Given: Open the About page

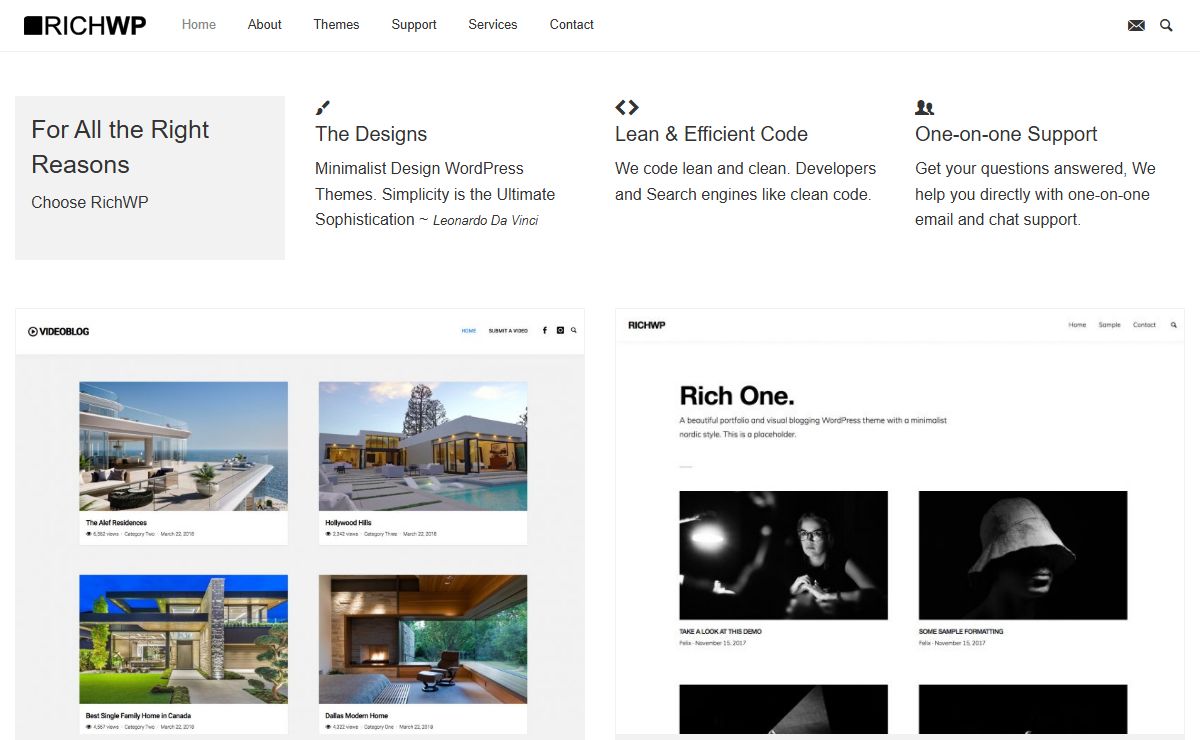Looking at the screenshot, I should [x=265, y=25].
